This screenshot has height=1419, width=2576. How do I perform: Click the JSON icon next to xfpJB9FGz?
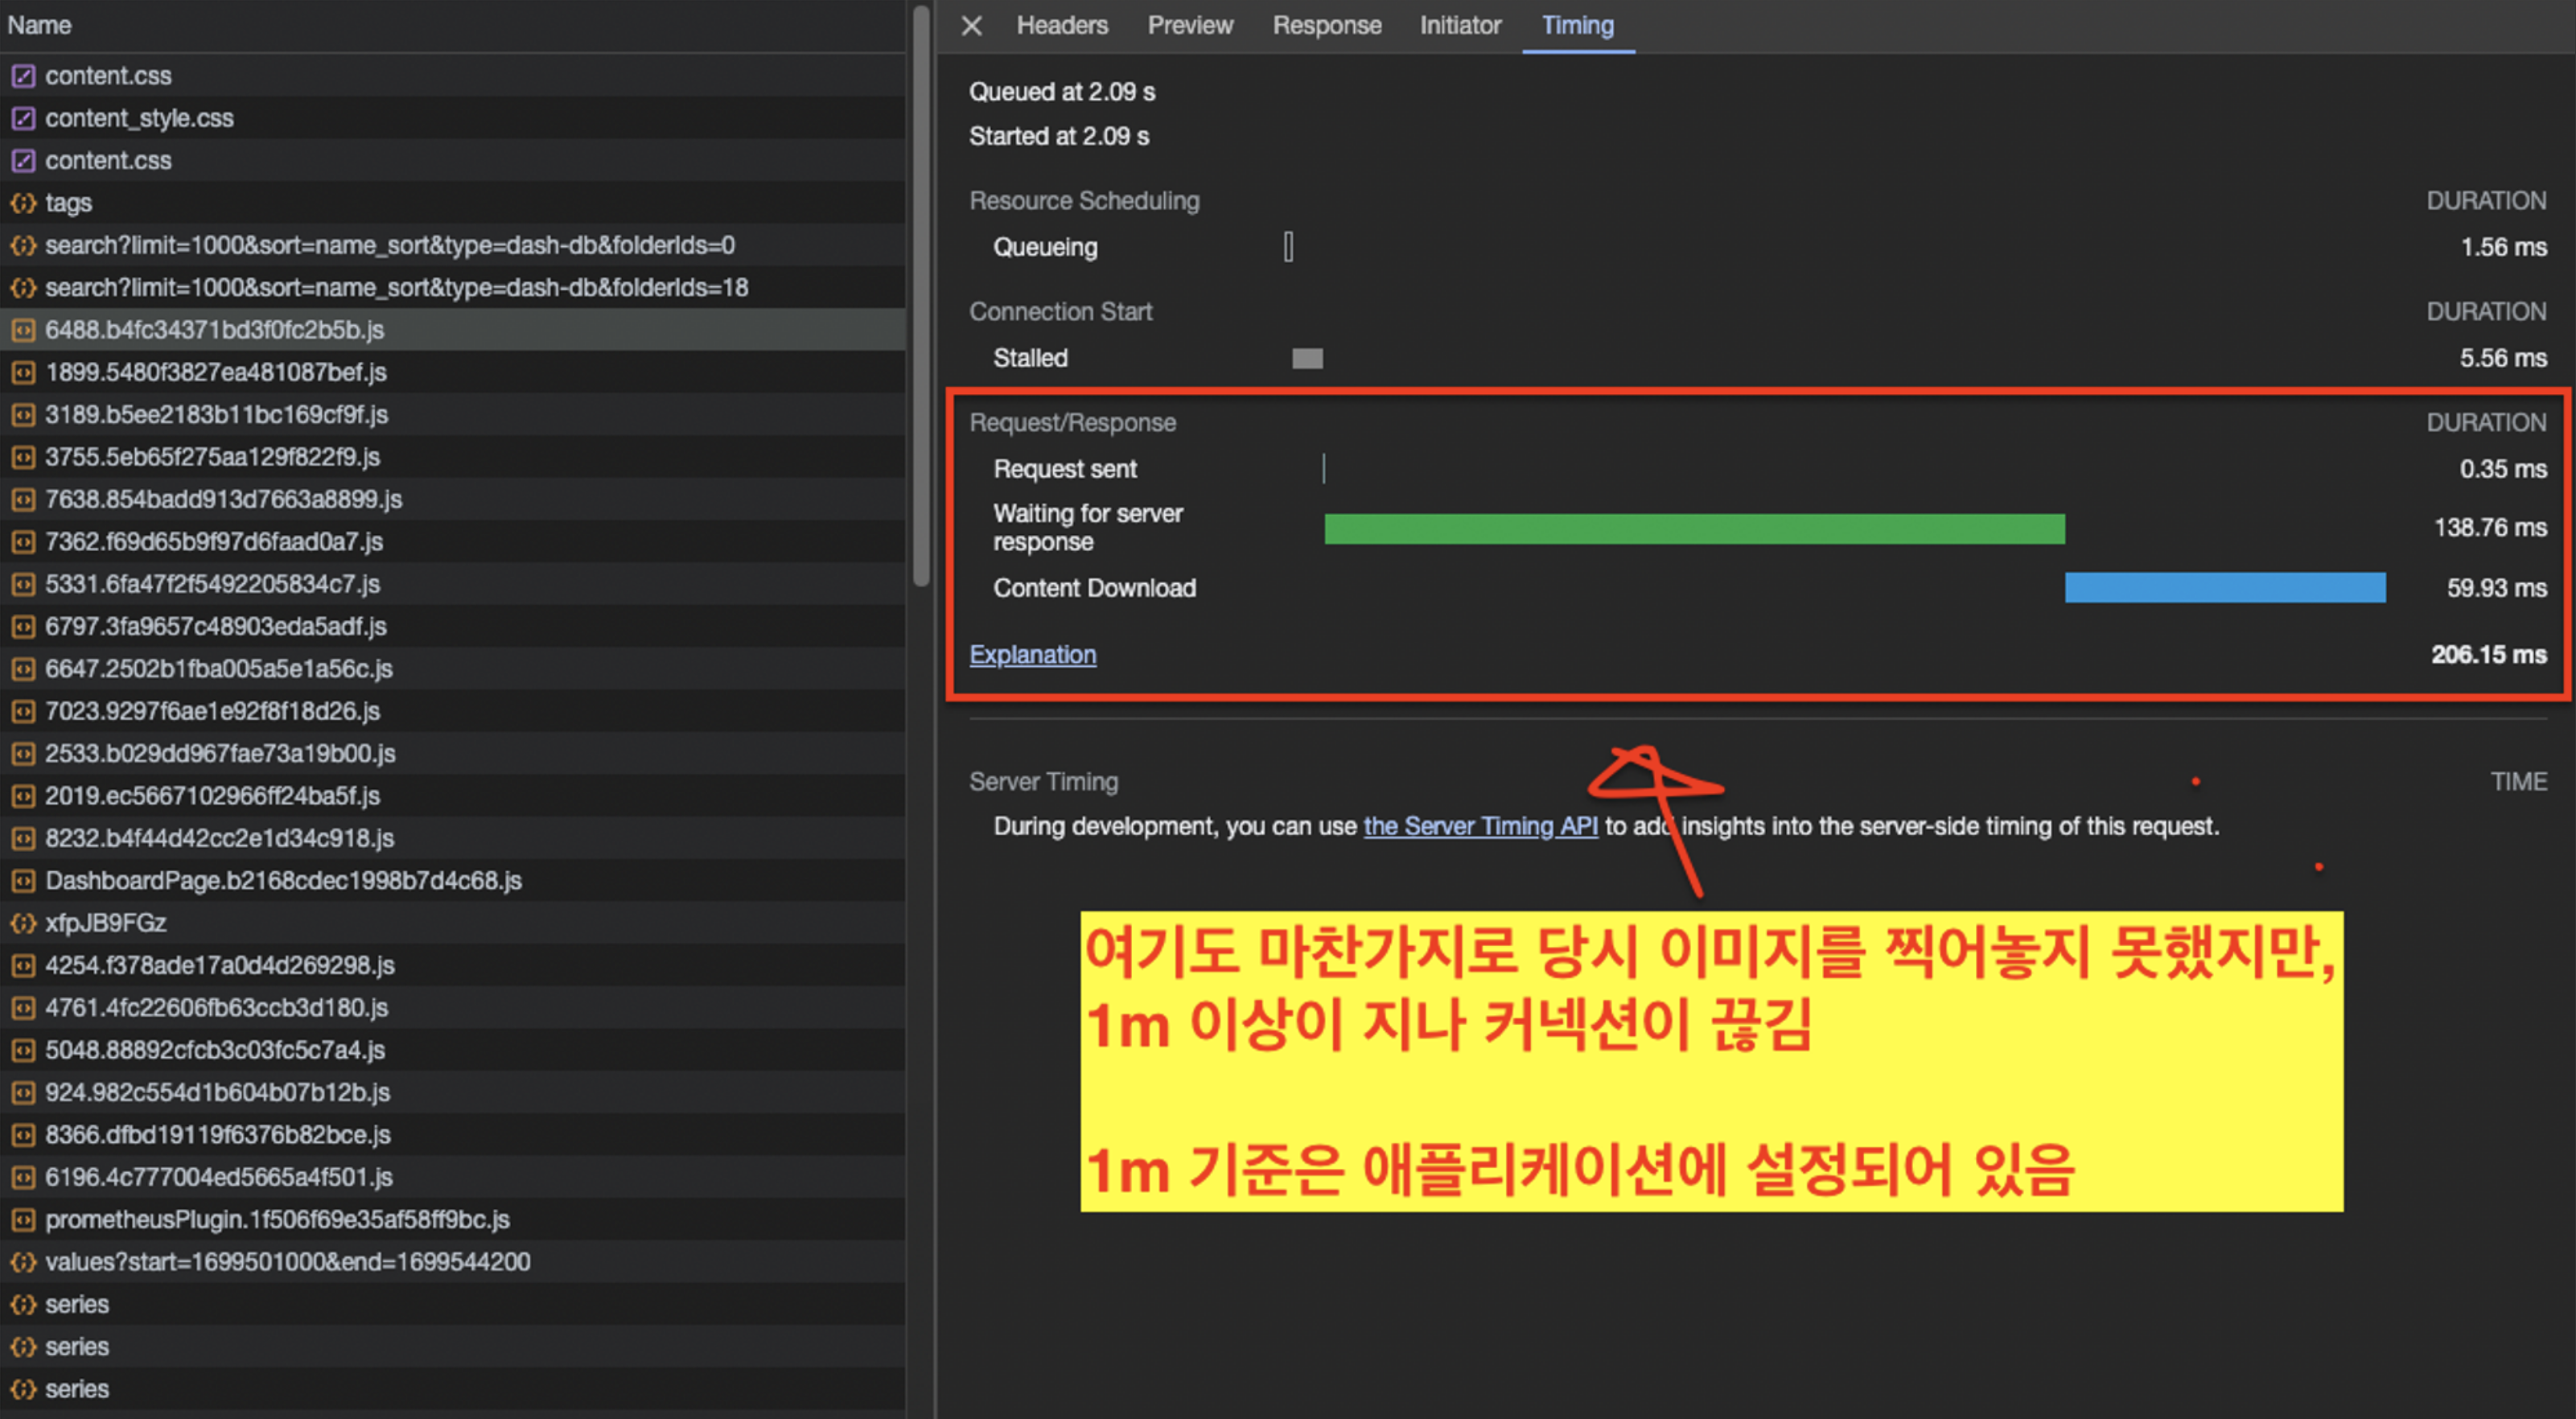click(x=23, y=923)
